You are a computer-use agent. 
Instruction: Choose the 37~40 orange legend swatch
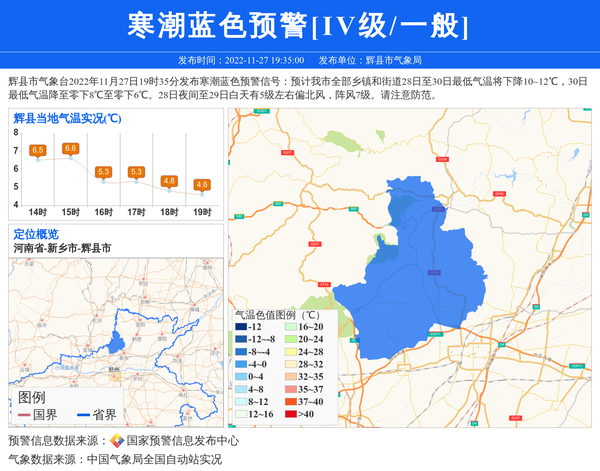coord(289,402)
